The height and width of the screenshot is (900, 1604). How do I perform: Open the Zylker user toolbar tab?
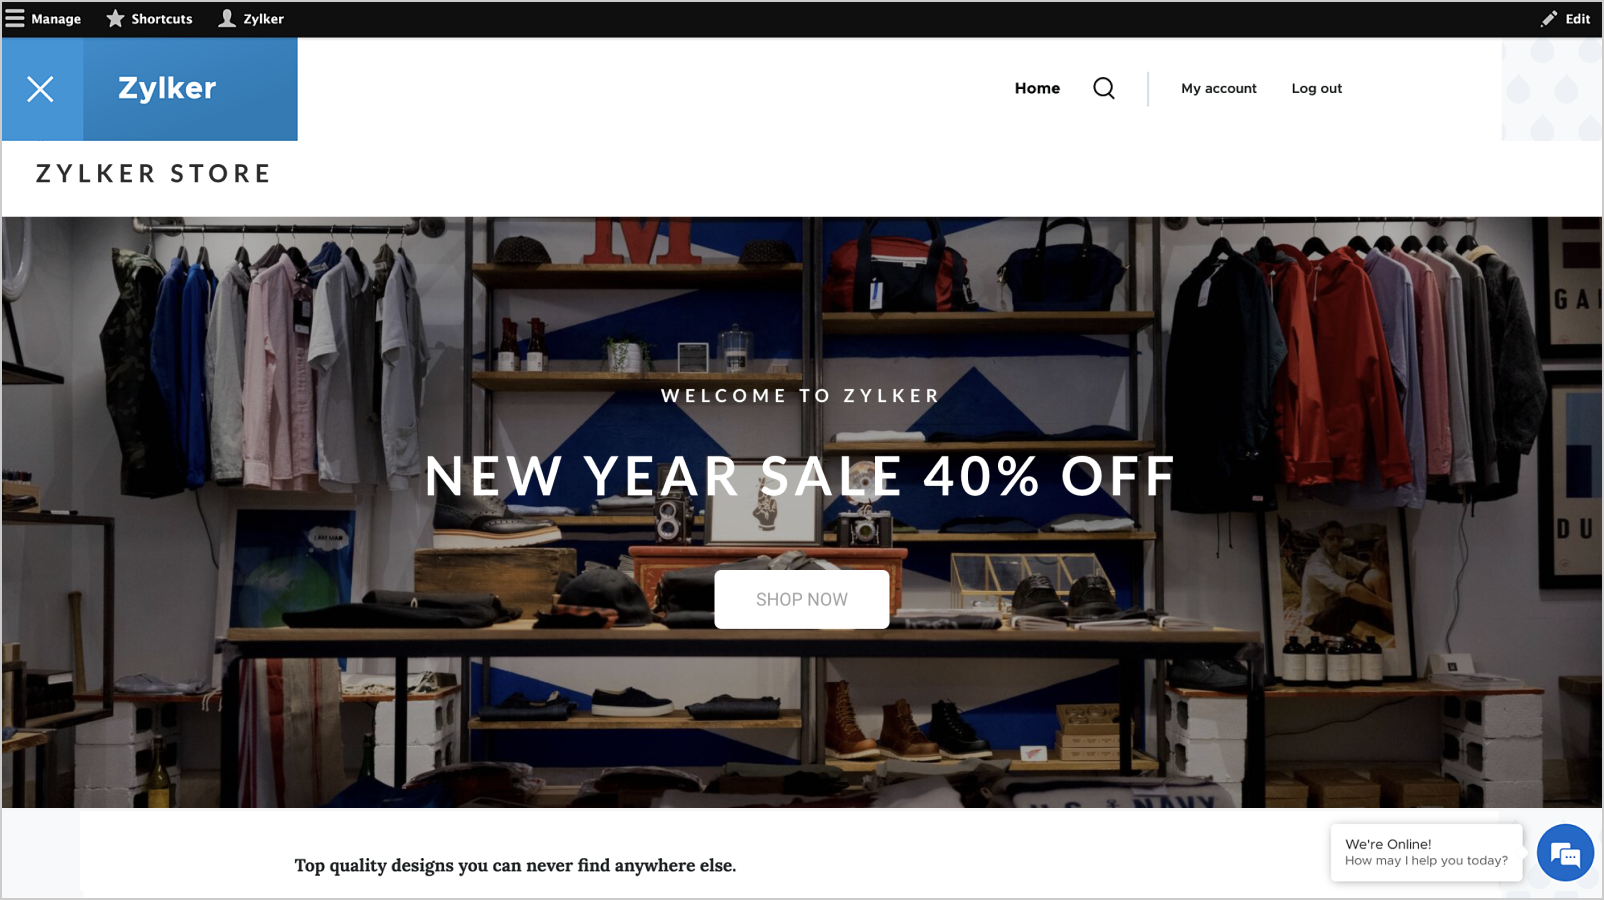point(251,18)
